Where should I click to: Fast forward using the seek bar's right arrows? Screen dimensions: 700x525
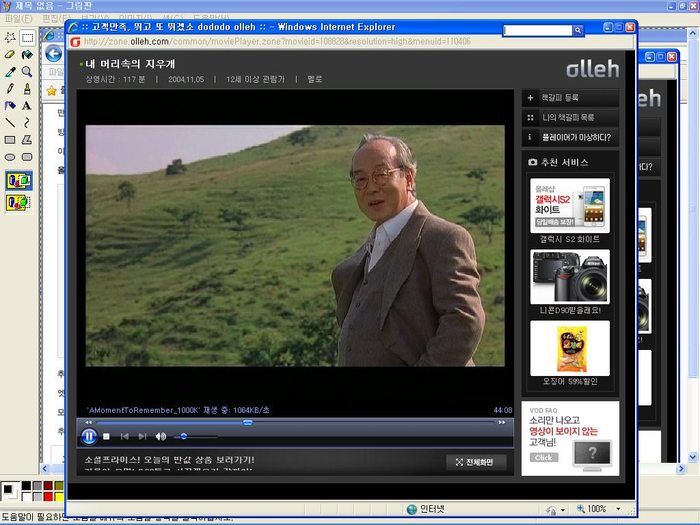502,422
